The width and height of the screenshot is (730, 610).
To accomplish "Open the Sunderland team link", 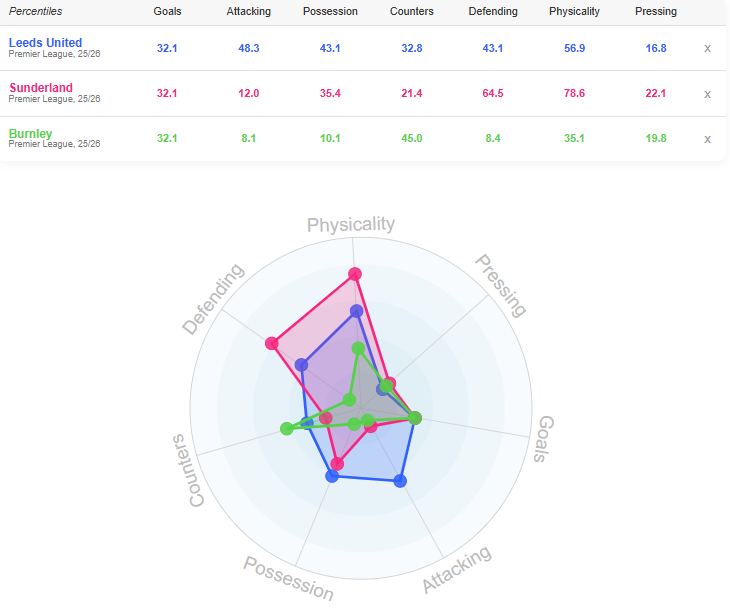I will (x=41, y=88).
